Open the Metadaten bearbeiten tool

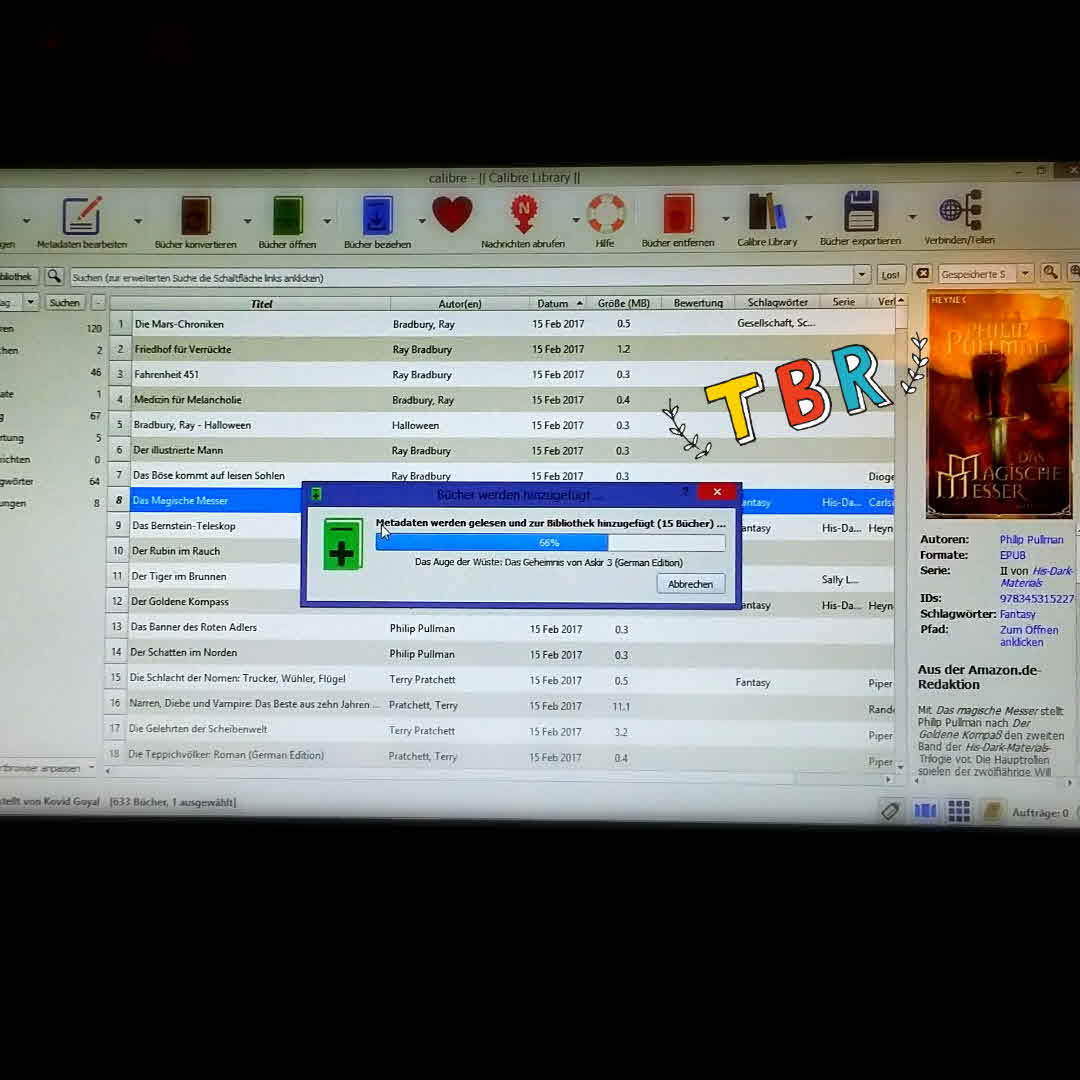click(x=82, y=217)
